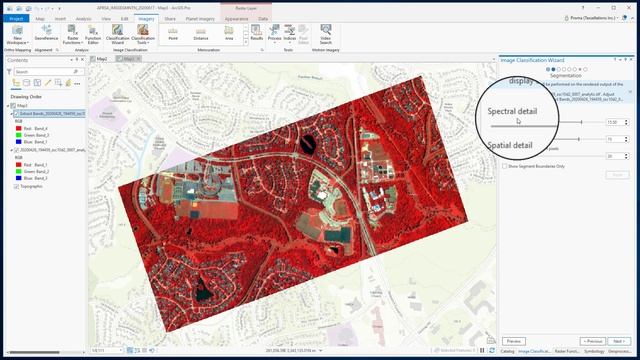Switch to List By Labeling view

[x=68, y=83]
